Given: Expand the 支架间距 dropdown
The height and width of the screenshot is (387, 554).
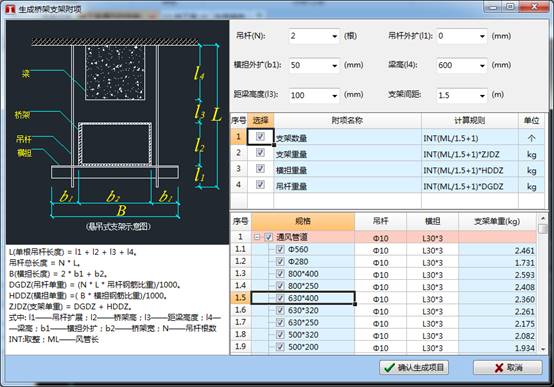Looking at the screenshot, I should 482,95.
